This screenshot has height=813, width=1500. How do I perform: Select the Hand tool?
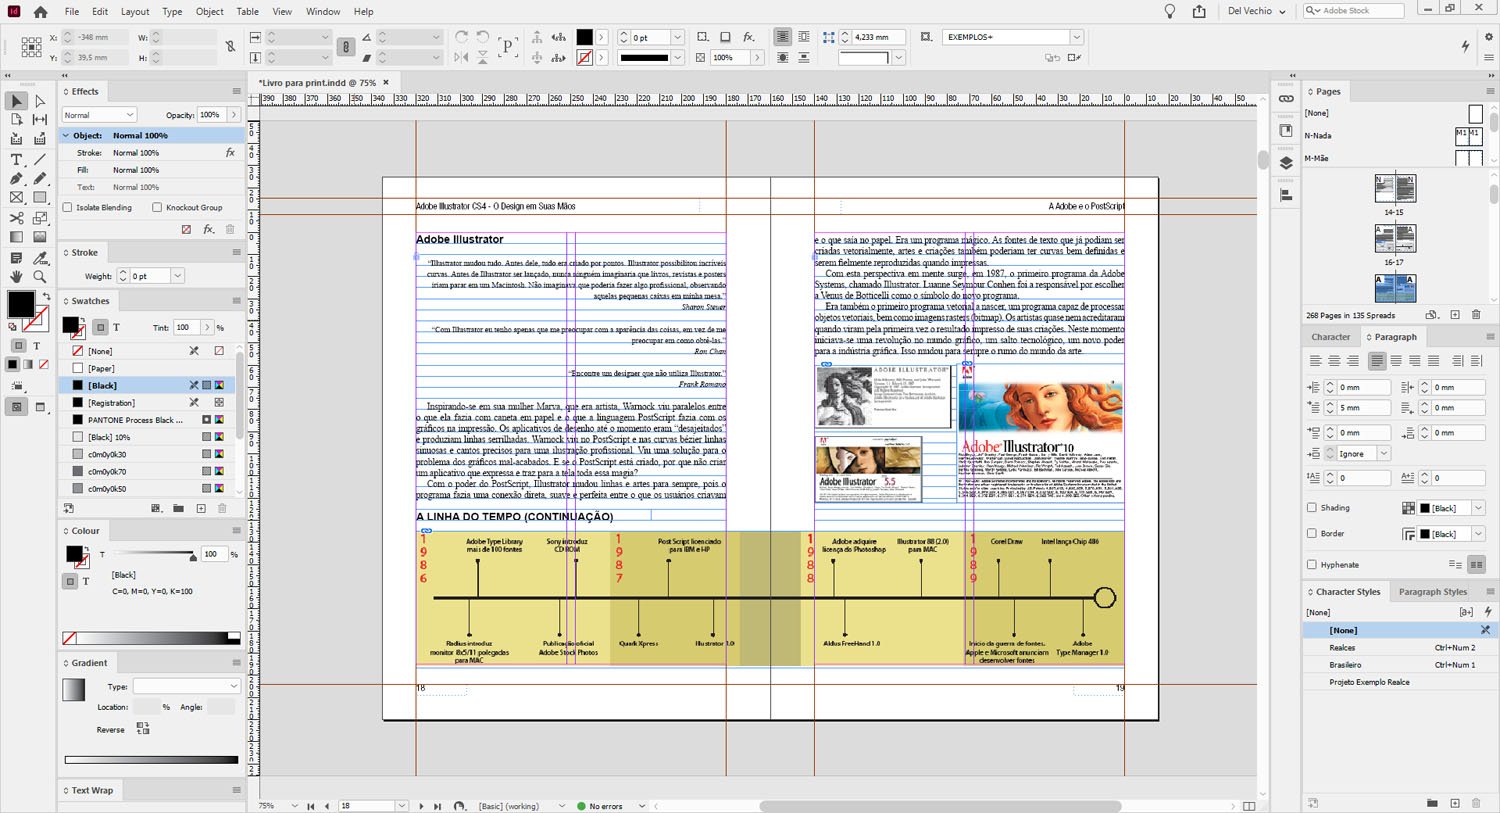16,276
